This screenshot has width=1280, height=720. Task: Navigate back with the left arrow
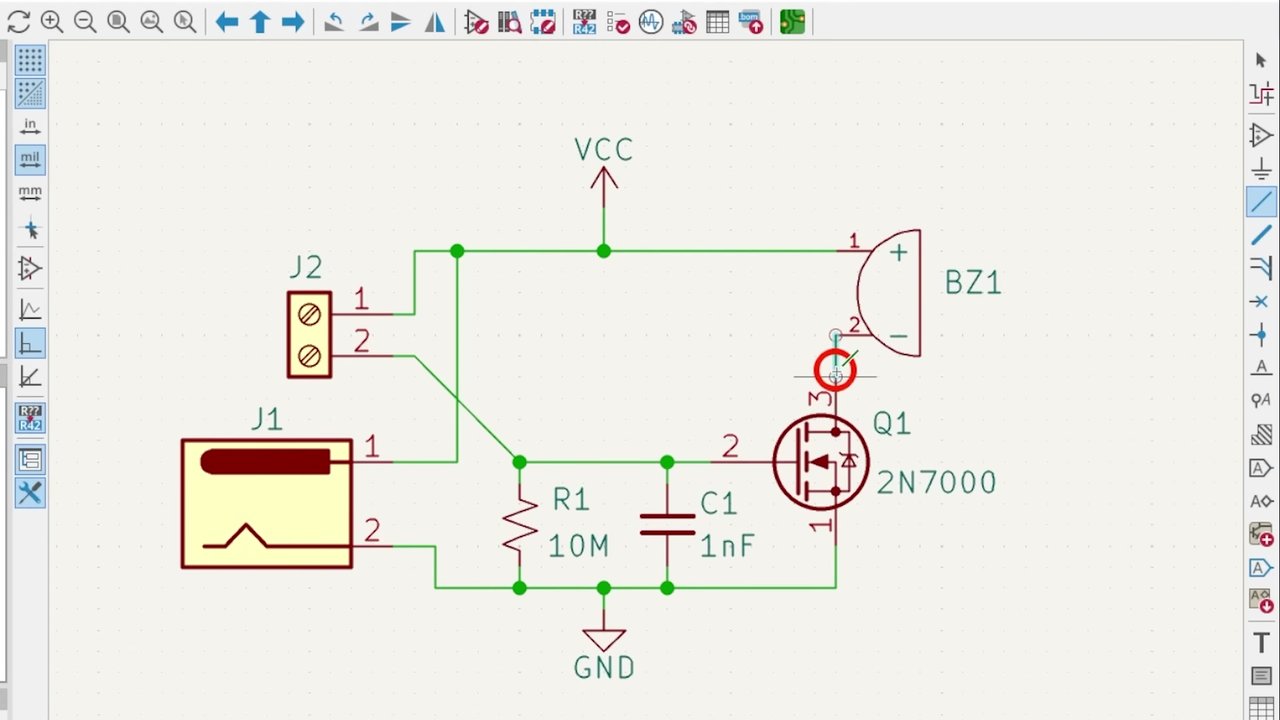(227, 22)
